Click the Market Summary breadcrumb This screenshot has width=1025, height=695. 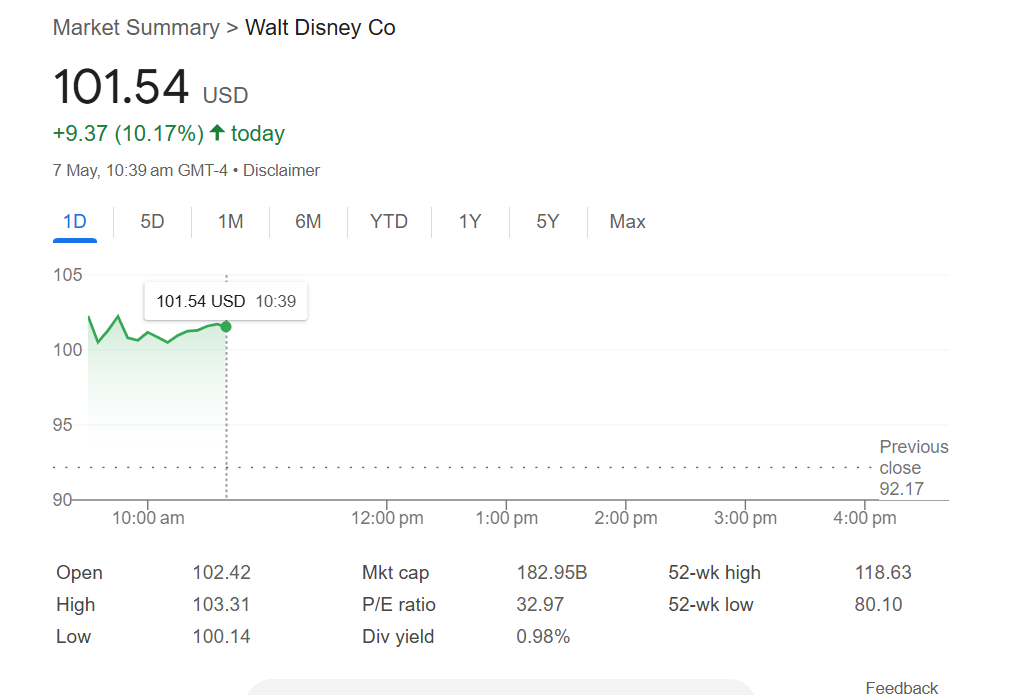(x=136, y=27)
